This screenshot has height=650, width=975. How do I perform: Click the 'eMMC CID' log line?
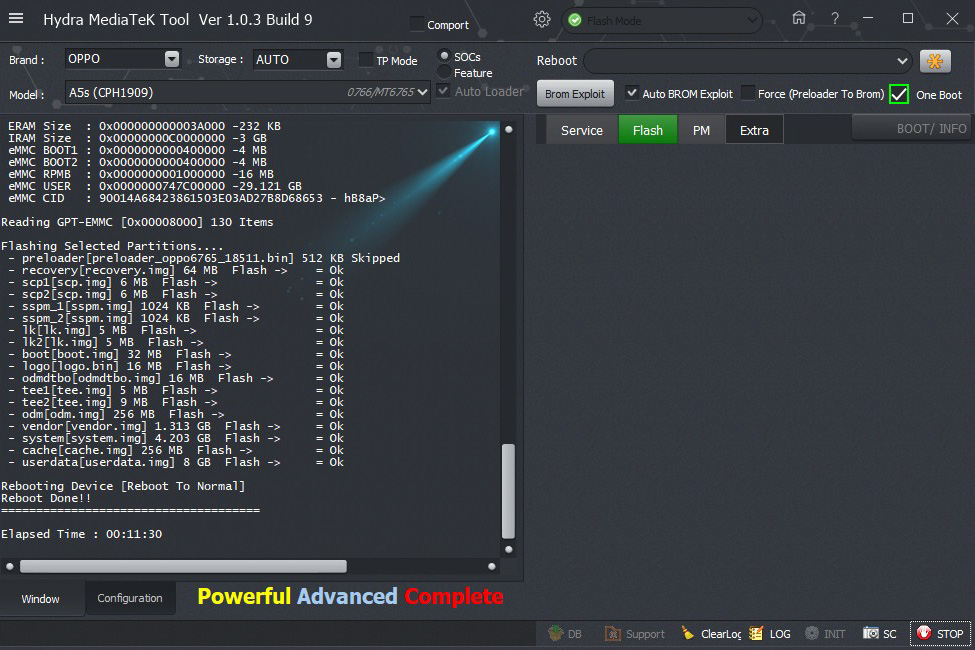coord(196,198)
